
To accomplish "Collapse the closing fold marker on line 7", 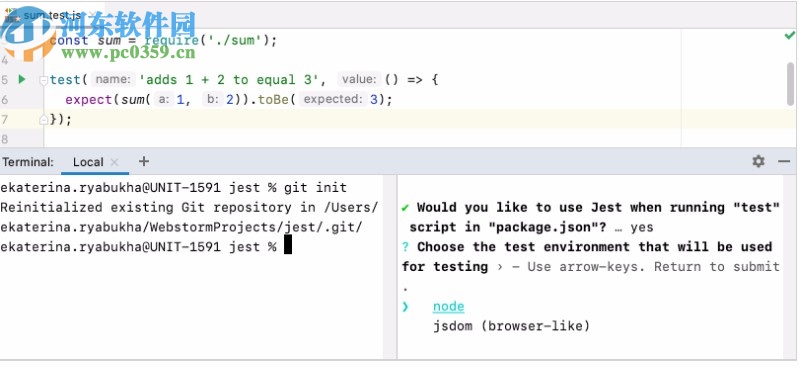I will pyautogui.click(x=44, y=119).
